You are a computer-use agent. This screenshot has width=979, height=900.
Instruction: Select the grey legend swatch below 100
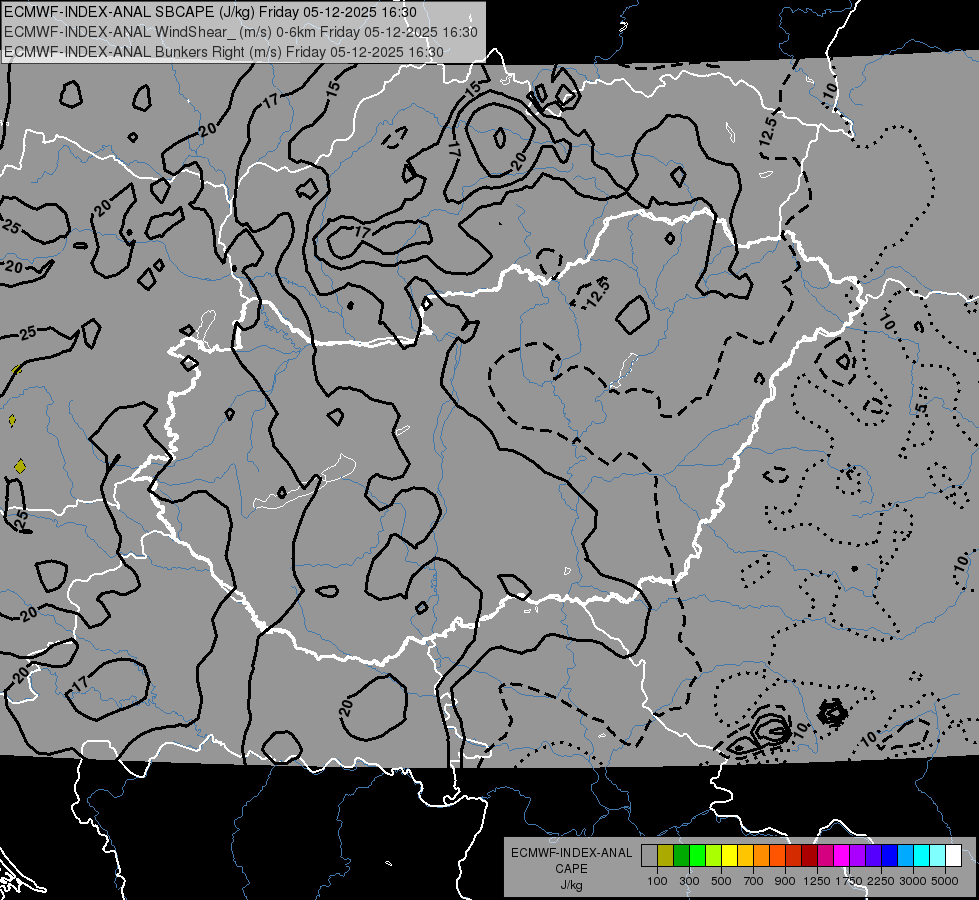pyautogui.click(x=649, y=856)
